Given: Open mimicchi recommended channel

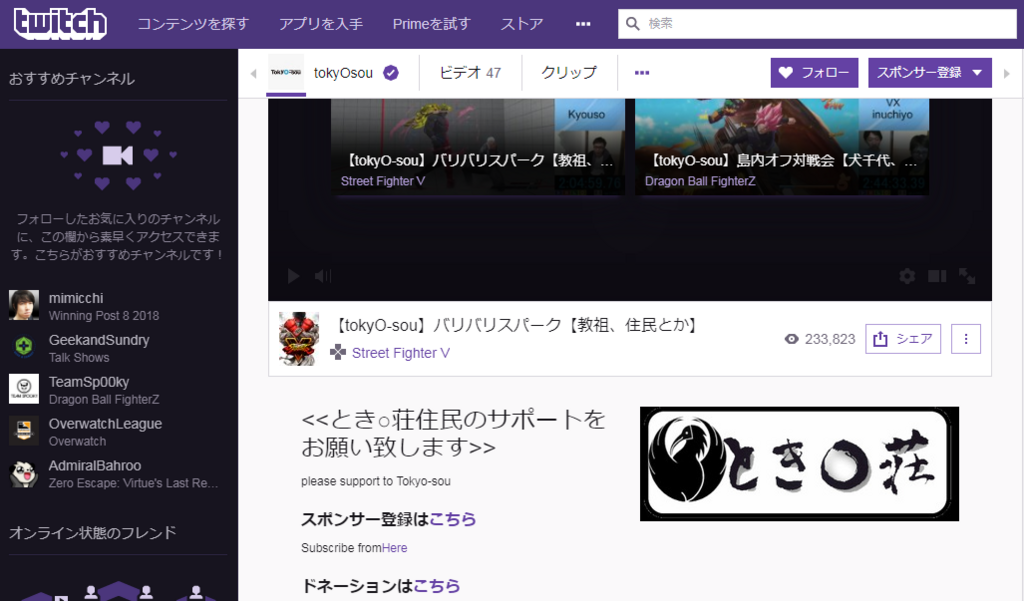Looking at the screenshot, I should [118, 306].
